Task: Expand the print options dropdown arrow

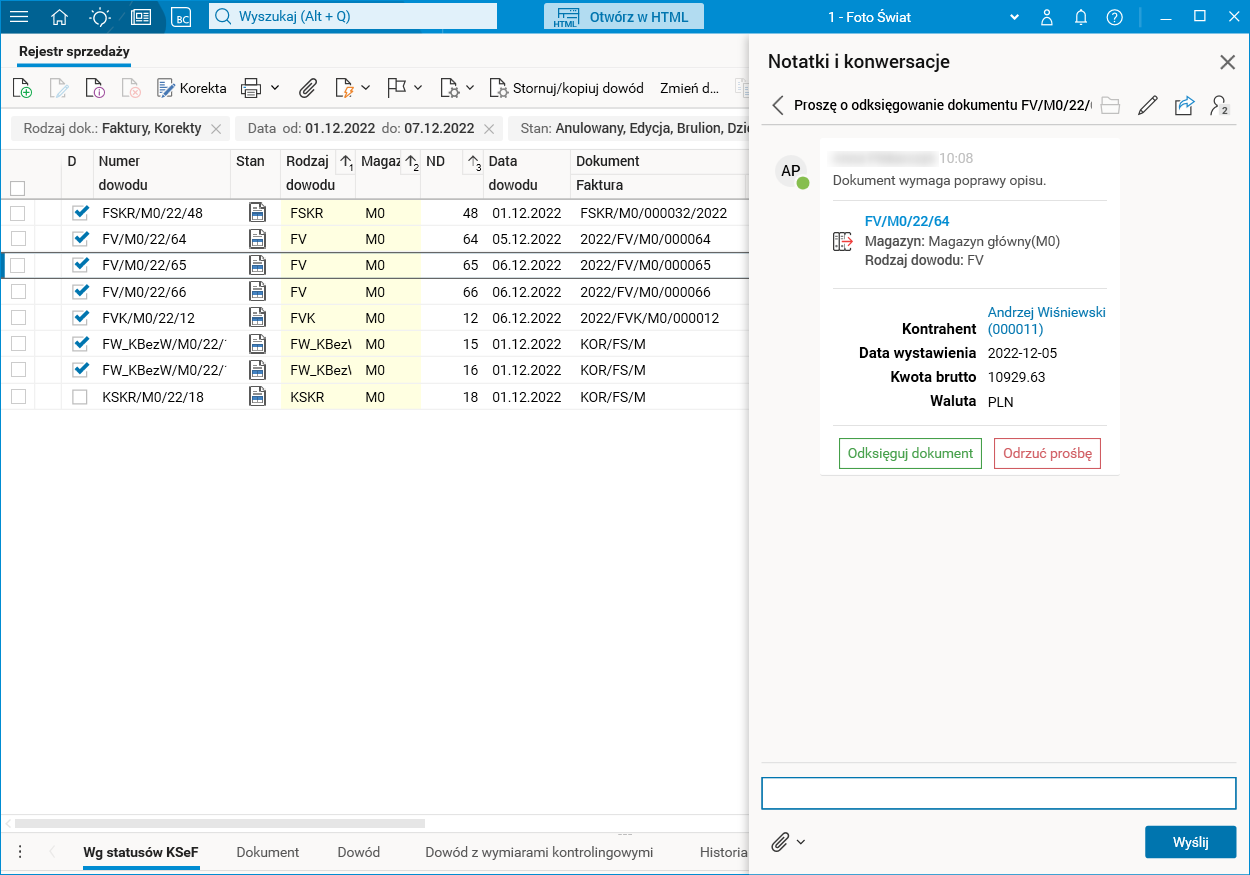Action: [275, 88]
